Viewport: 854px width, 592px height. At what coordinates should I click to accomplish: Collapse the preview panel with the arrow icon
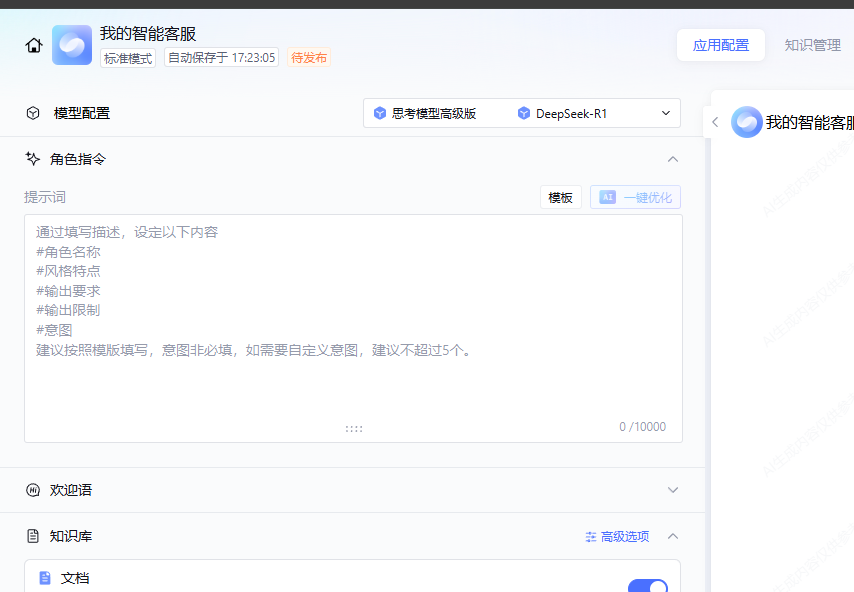pos(715,121)
